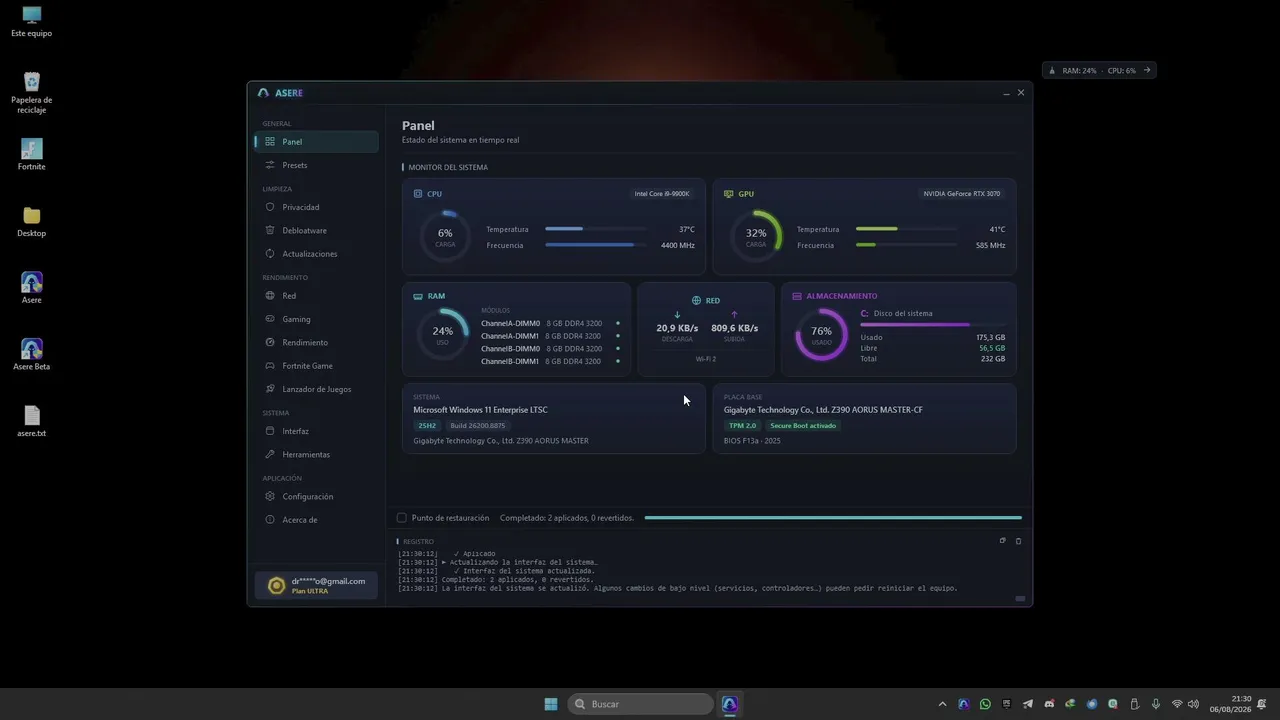Select the asere.txt file on the desktop
Image resolution: width=1280 pixels, height=720 pixels.
(32, 421)
